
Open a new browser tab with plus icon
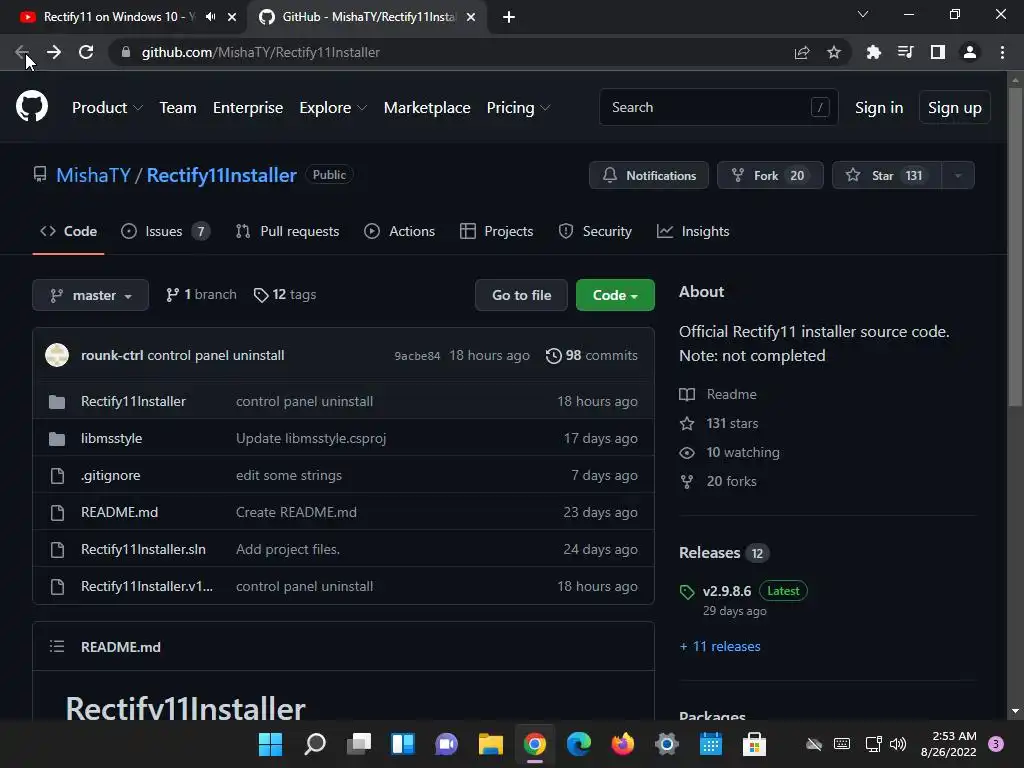(x=509, y=17)
